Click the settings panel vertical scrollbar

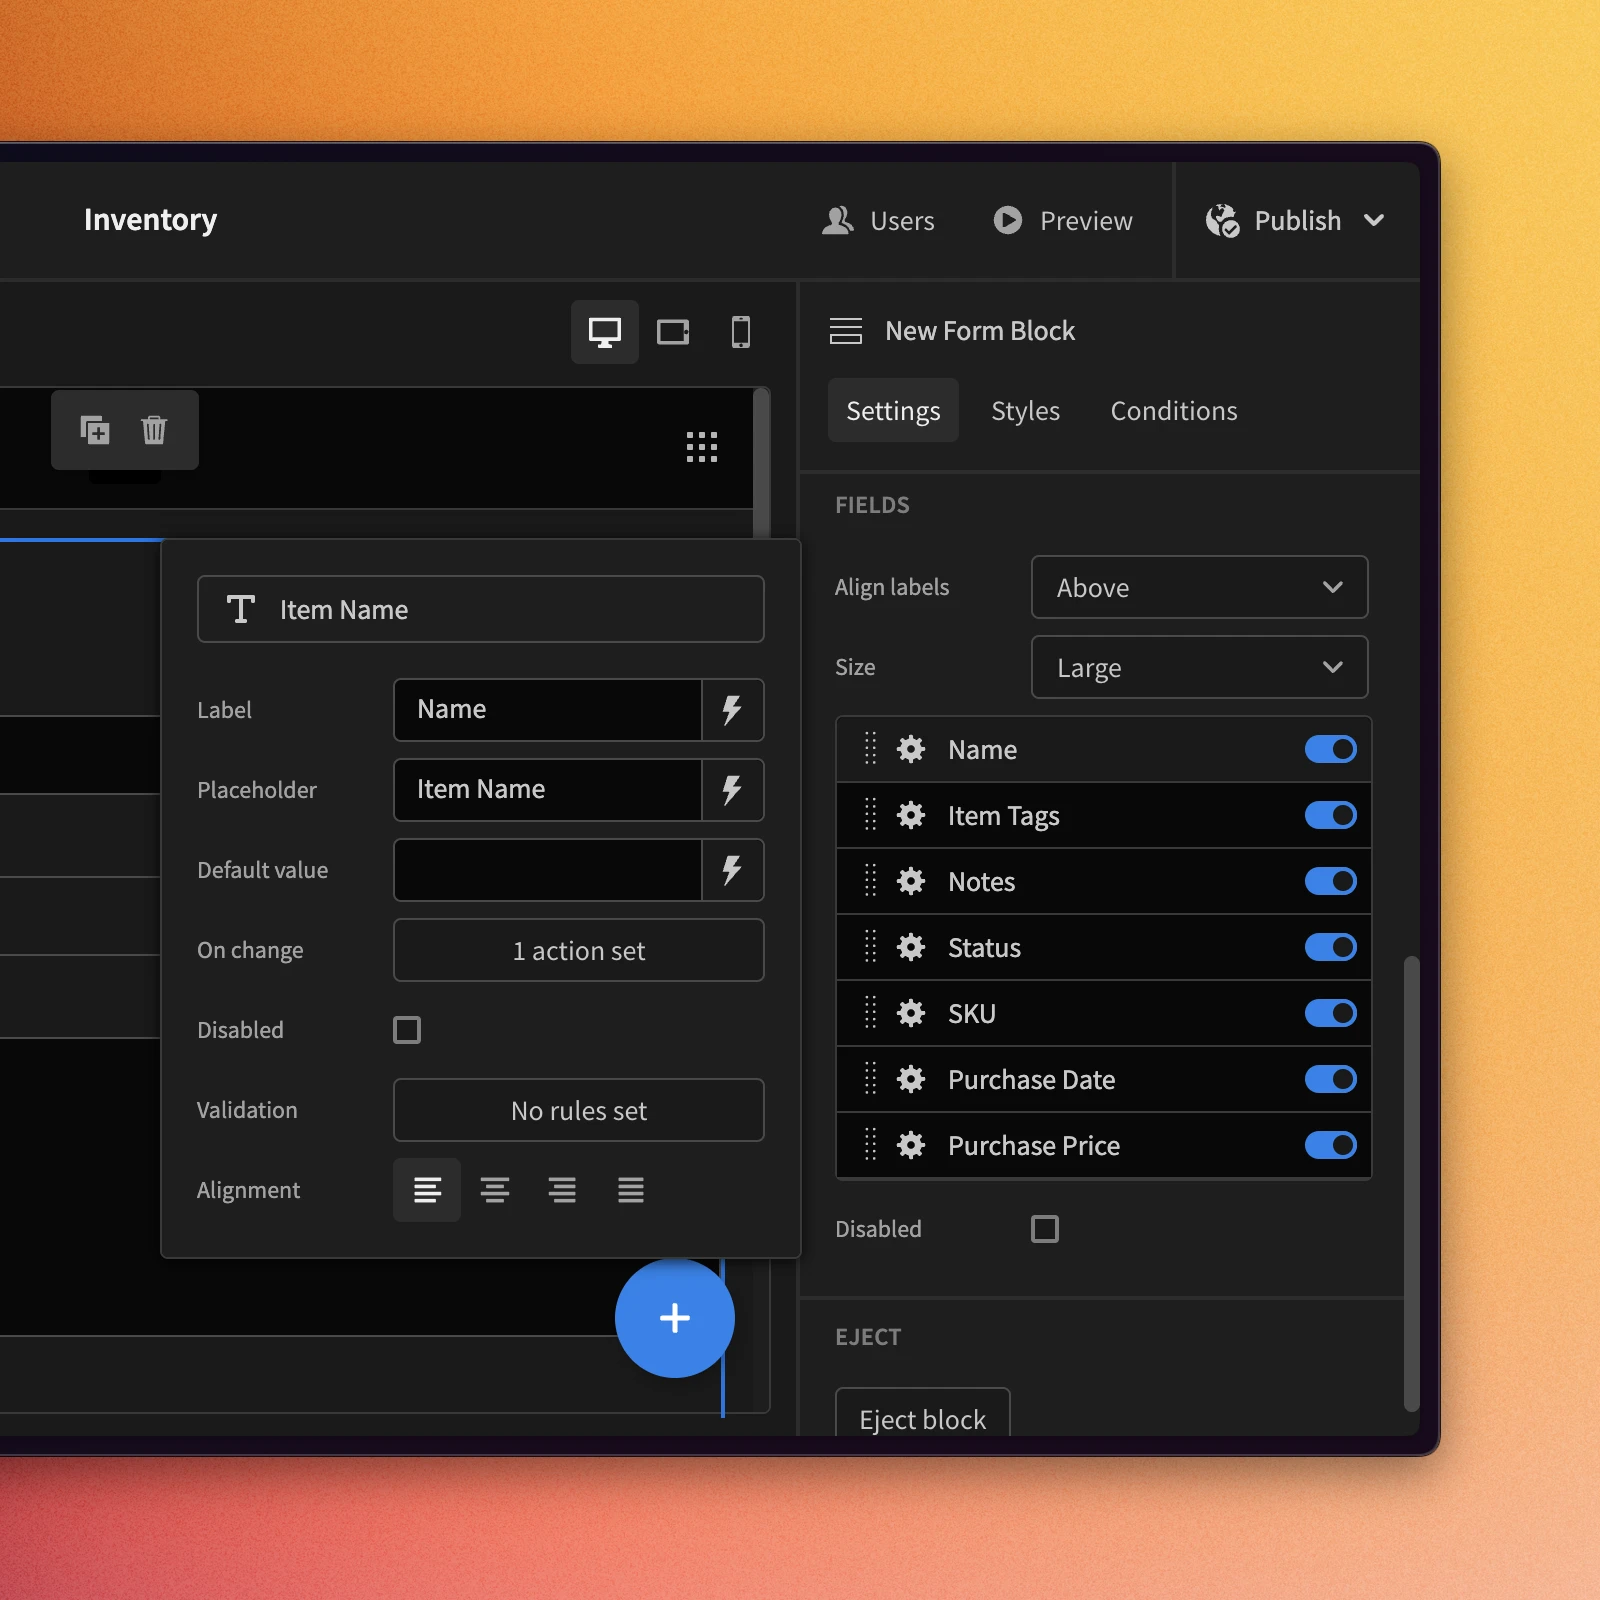point(1412,1183)
